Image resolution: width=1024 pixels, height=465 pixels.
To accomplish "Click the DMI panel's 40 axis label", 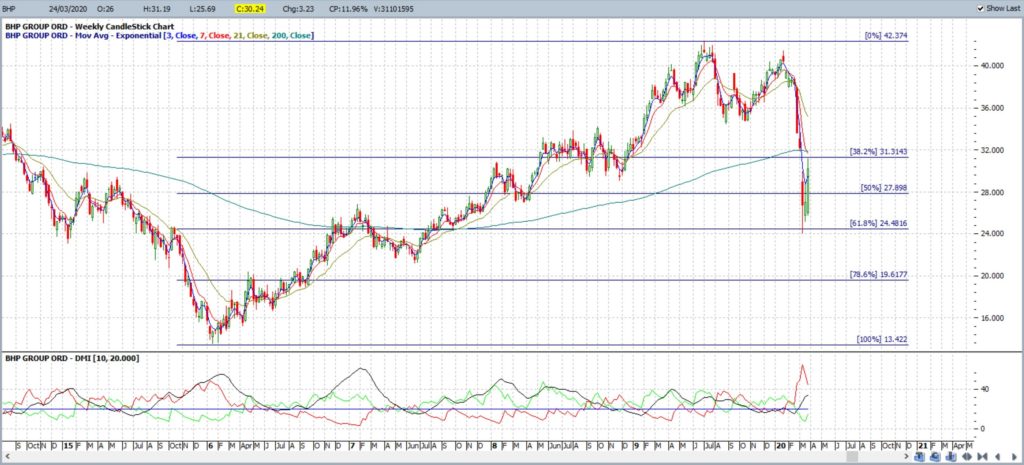I will (985, 389).
